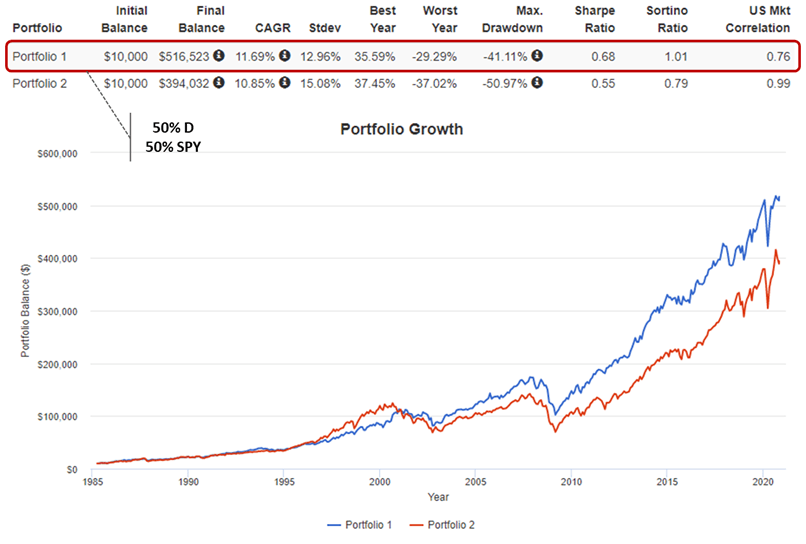Click the blue Portfolio 1 legend line marker
Screen dimensions: 806x544
pos(334,525)
